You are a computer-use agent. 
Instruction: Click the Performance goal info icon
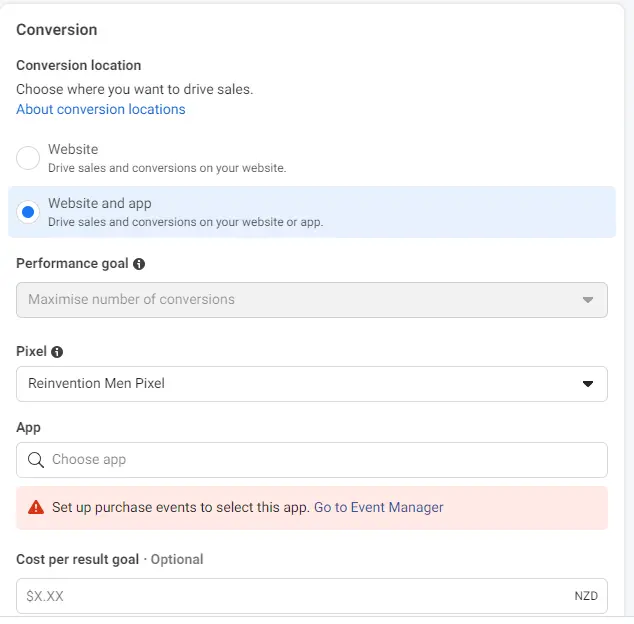[x=139, y=265]
